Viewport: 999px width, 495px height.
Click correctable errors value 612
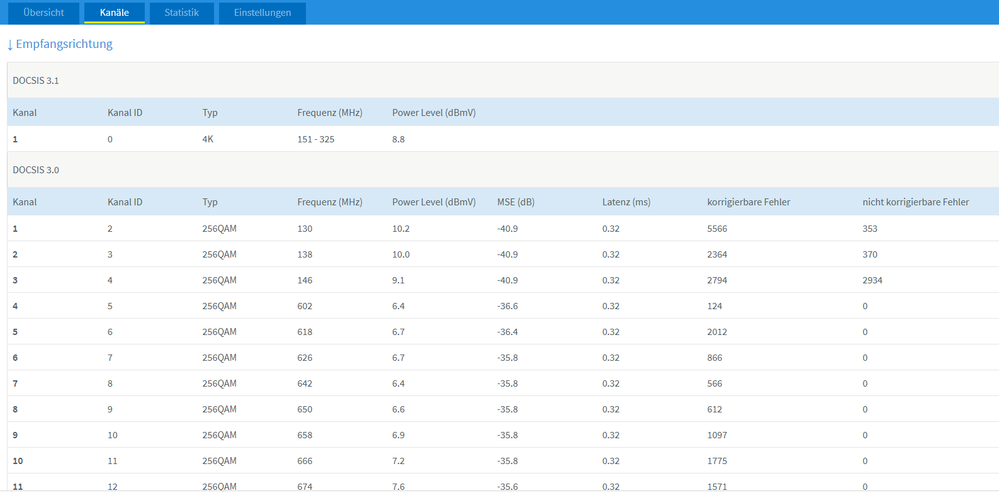coord(714,410)
